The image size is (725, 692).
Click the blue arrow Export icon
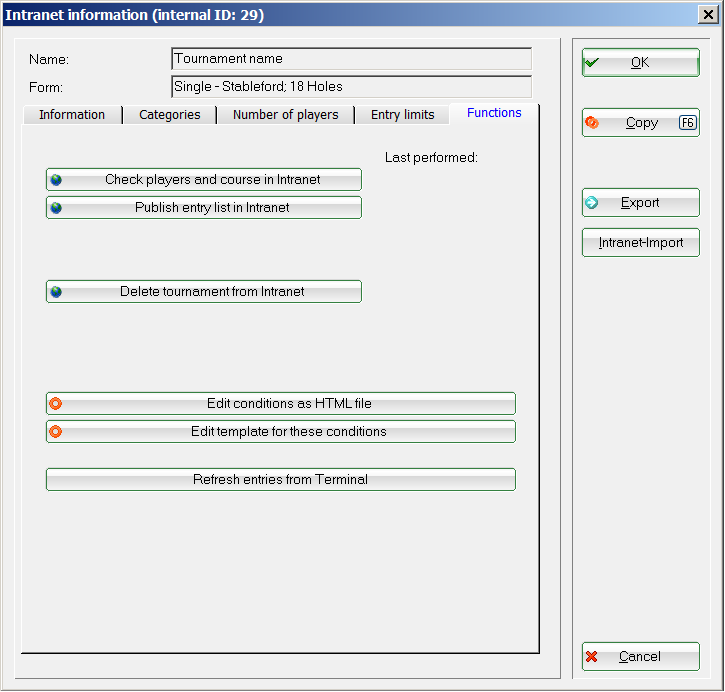592,203
